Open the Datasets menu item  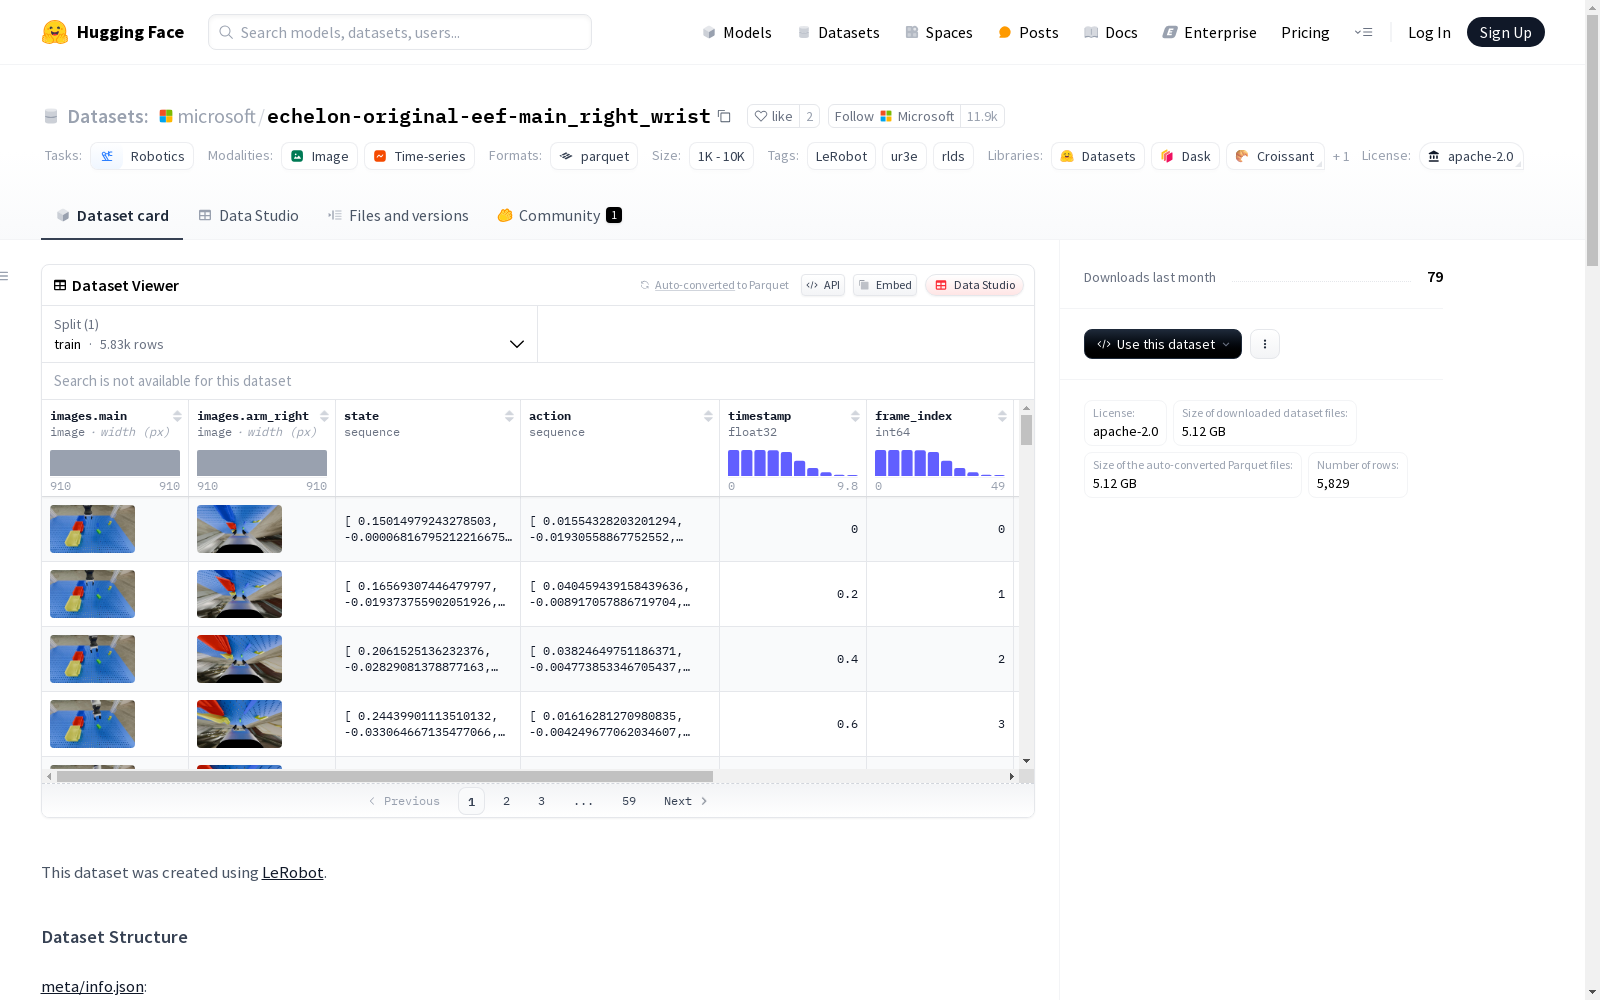[x=838, y=32]
